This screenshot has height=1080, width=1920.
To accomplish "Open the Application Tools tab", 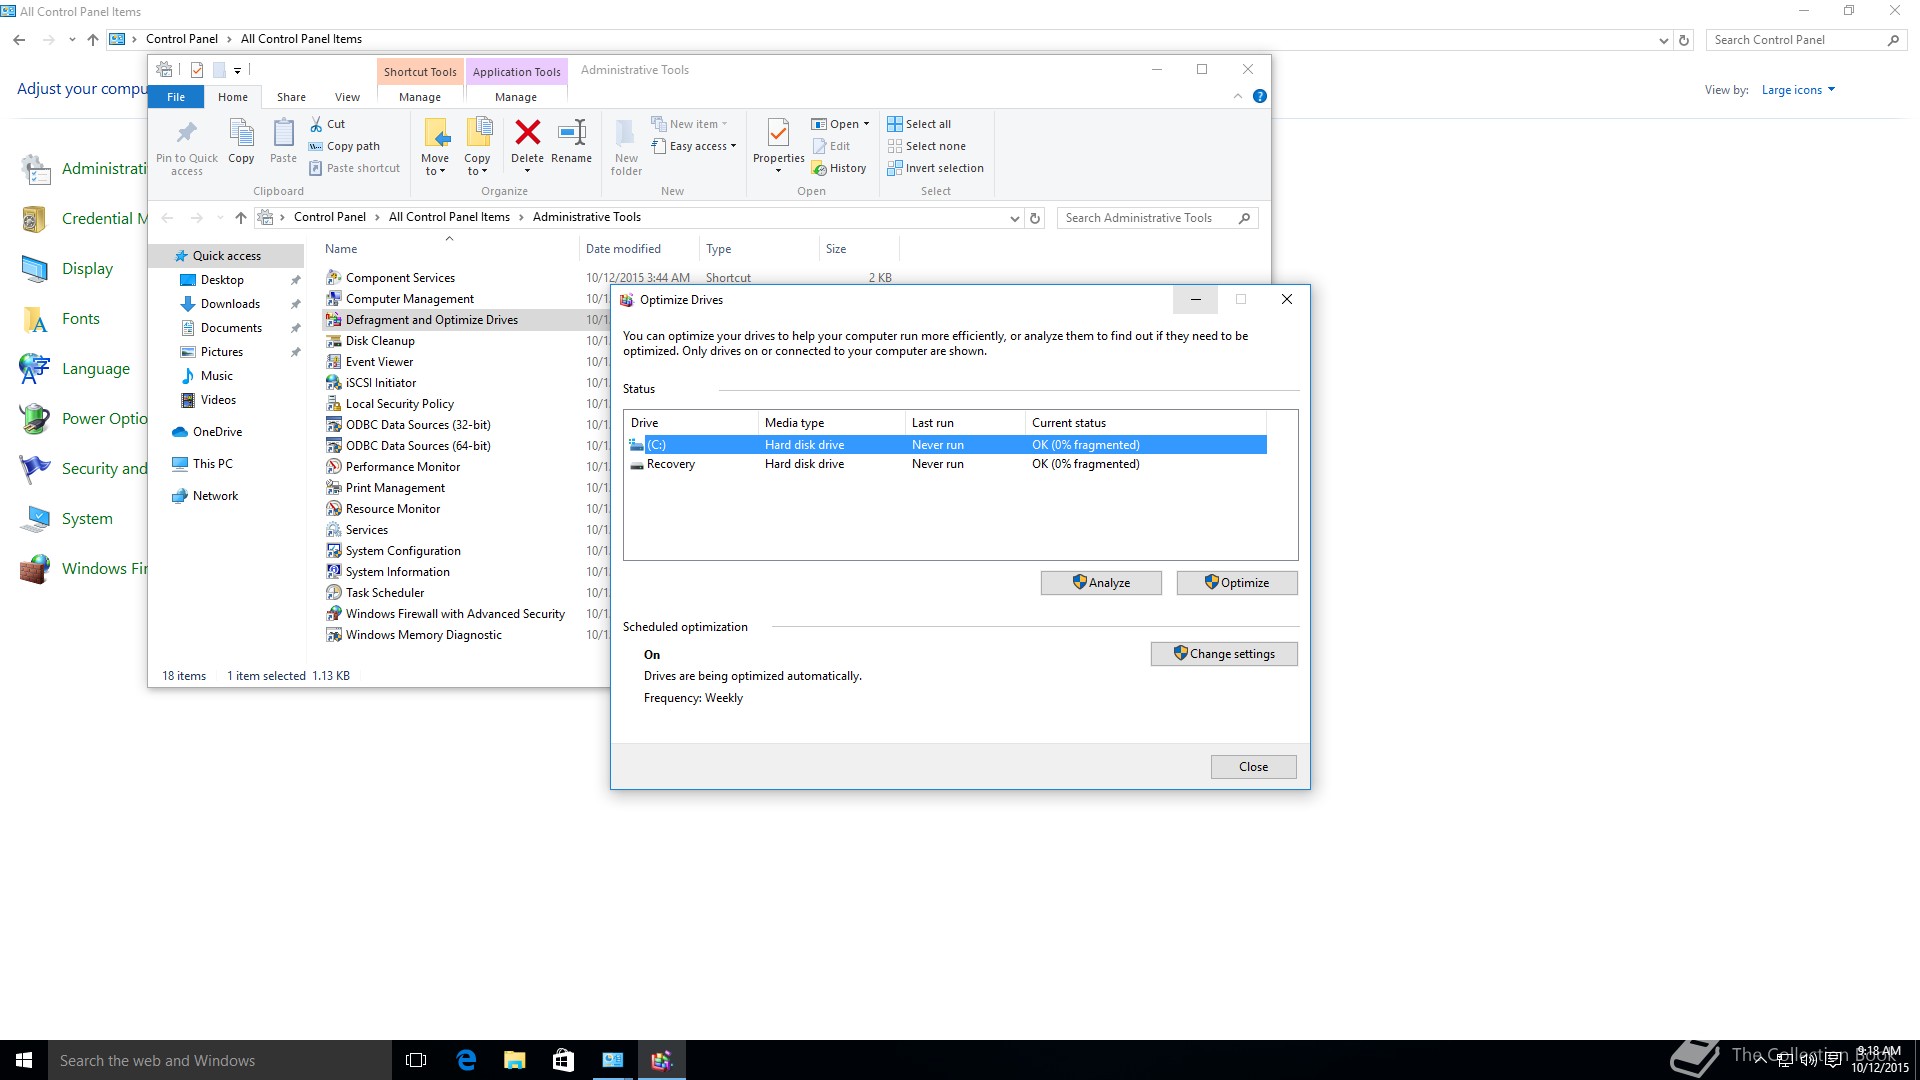I will pos(516,72).
